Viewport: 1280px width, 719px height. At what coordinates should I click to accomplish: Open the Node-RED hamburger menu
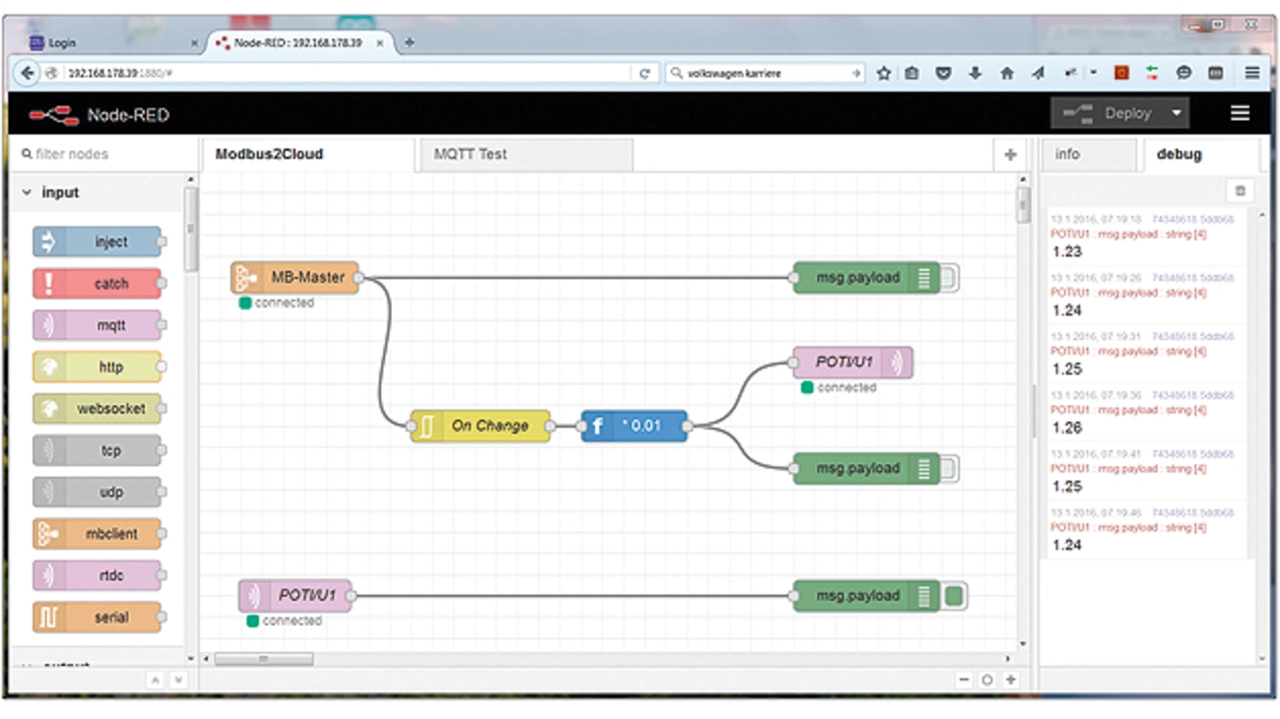click(1240, 114)
